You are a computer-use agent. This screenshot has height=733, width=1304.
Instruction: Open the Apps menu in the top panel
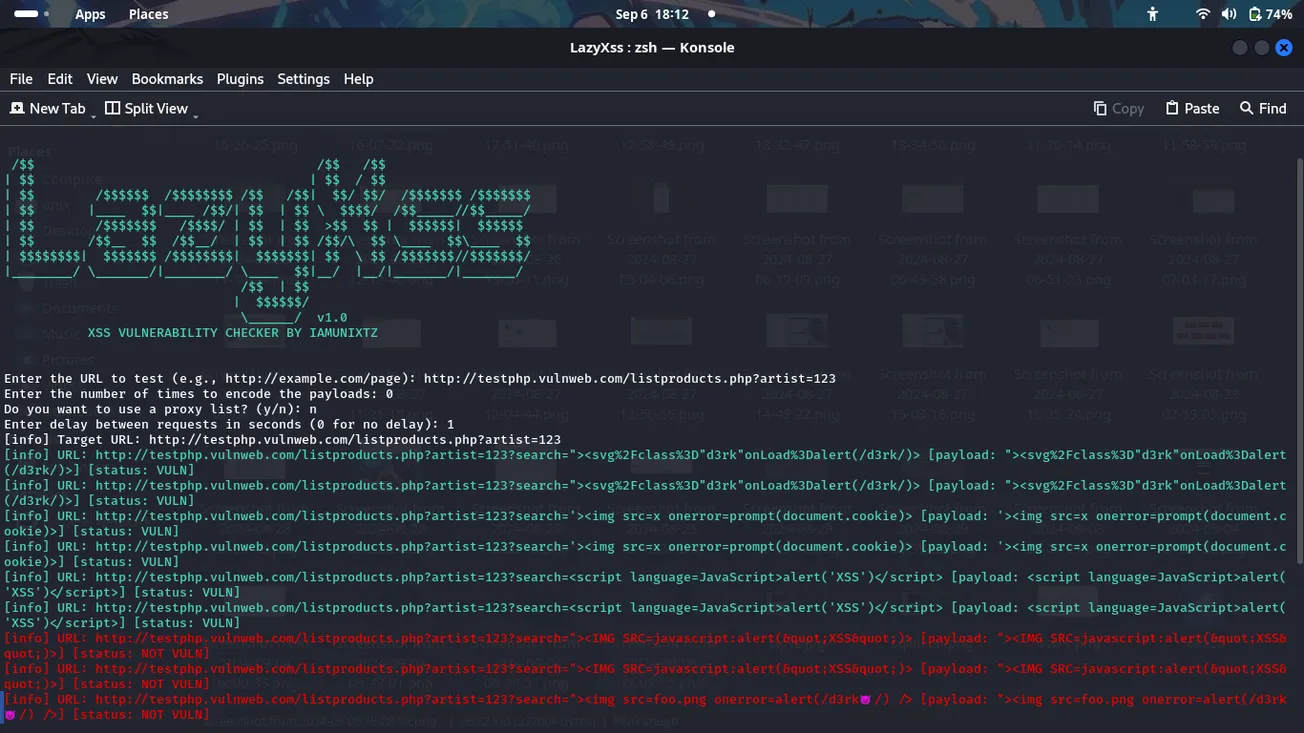(90, 14)
